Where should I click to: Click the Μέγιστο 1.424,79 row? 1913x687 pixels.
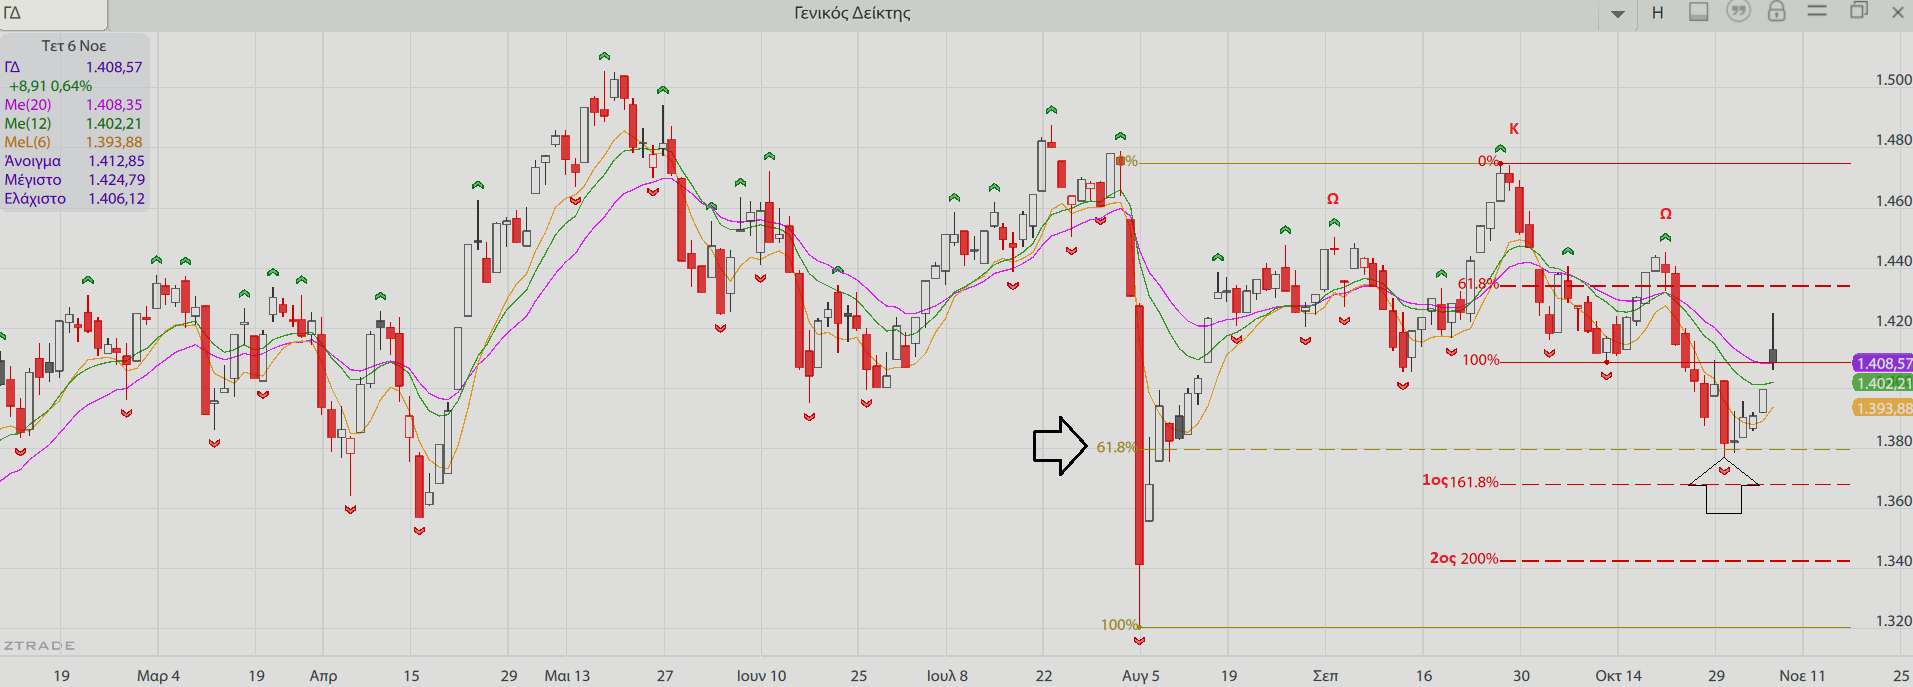click(x=74, y=180)
